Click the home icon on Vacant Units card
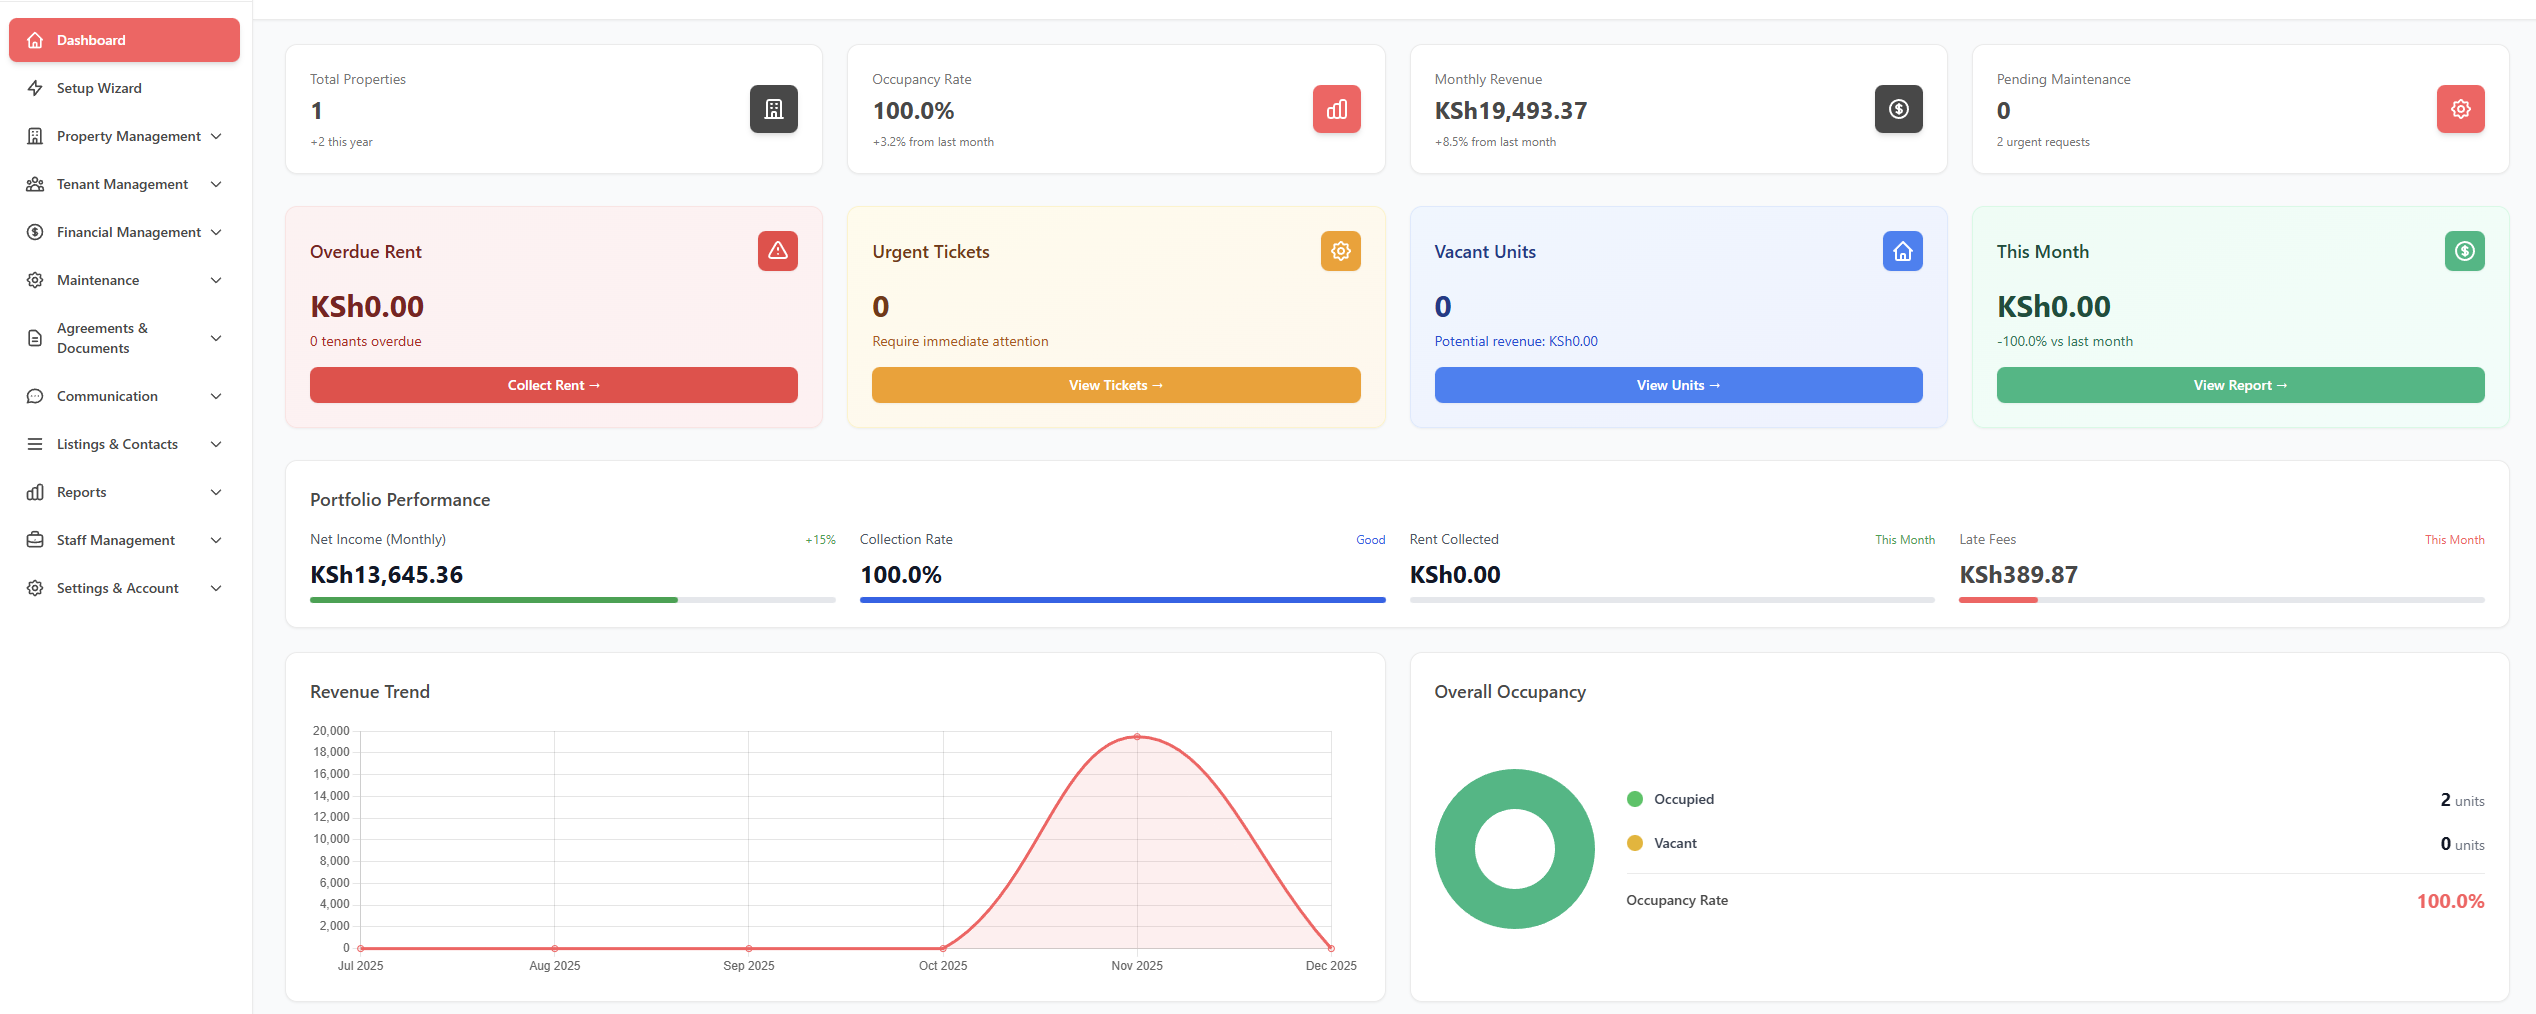The height and width of the screenshot is (1014, 2536). click(x=1902, y=251)
